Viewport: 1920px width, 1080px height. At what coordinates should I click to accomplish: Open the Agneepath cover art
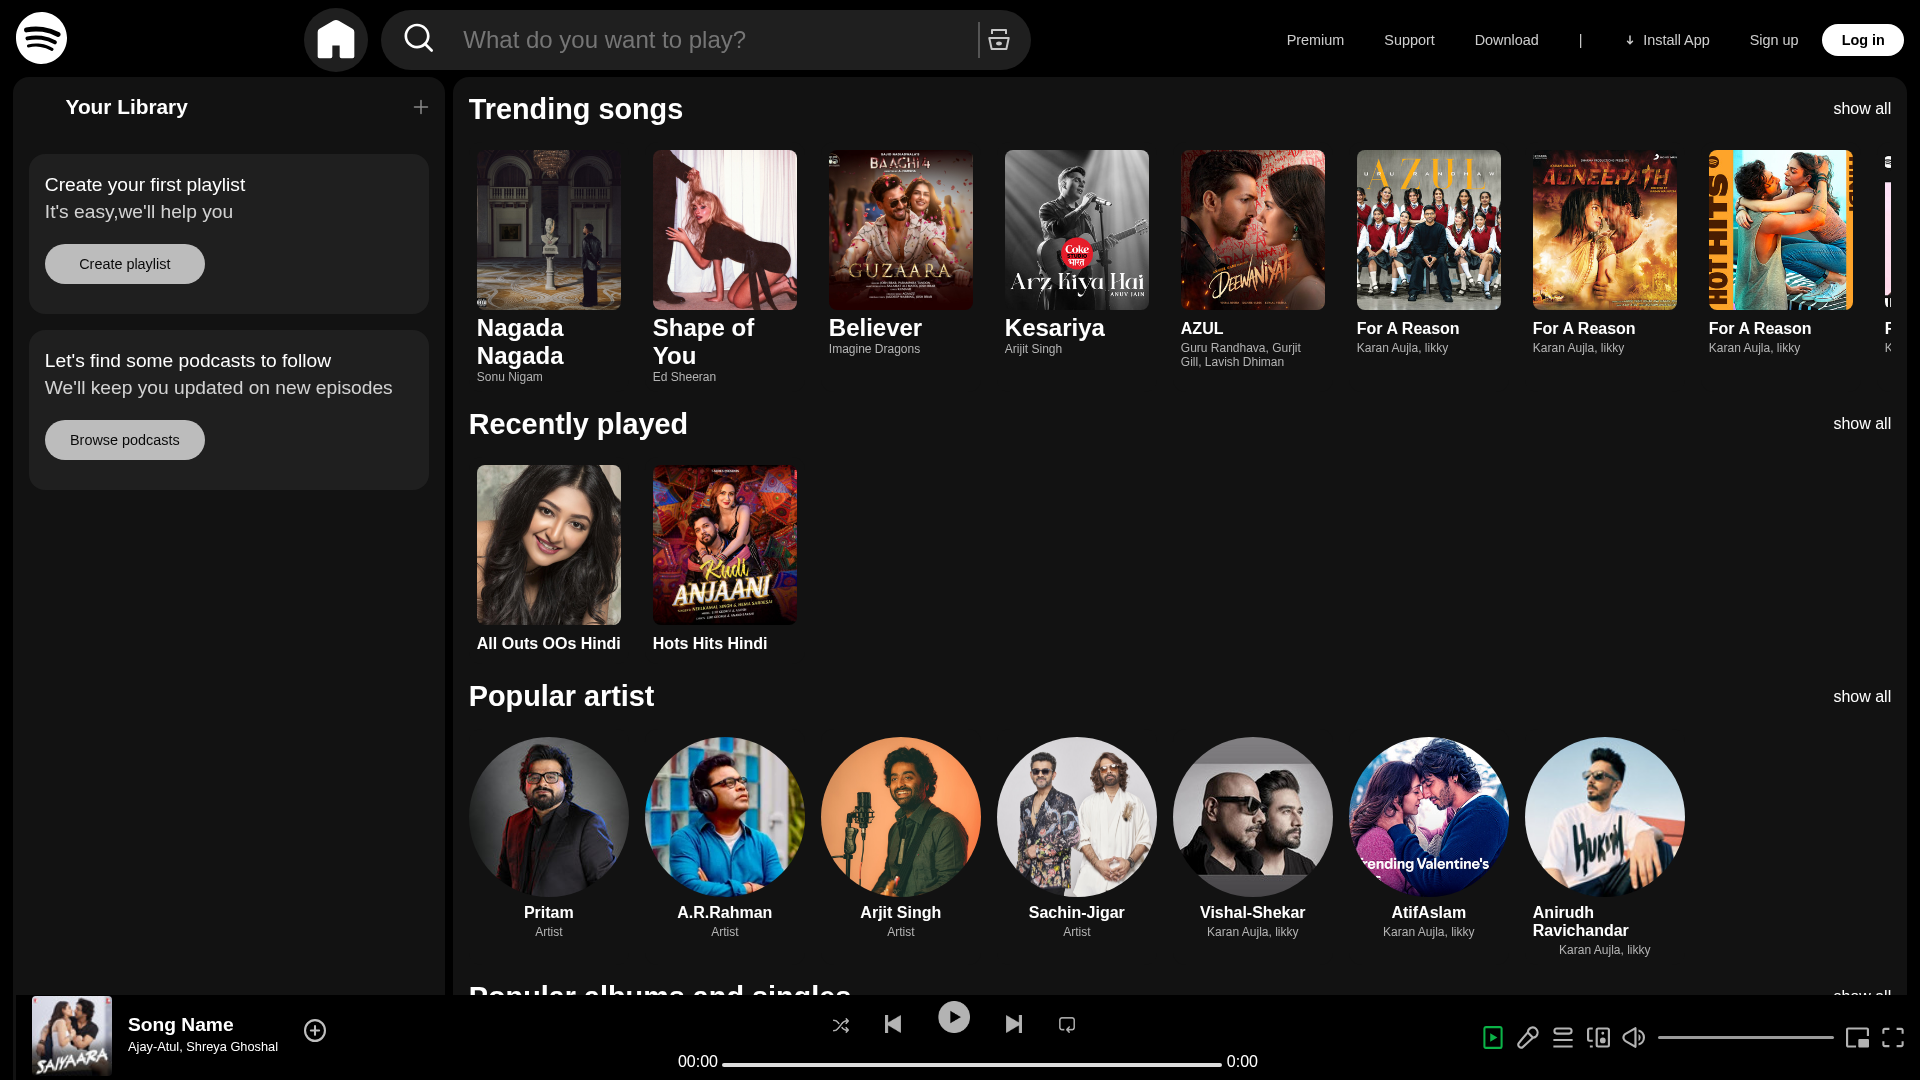(1605, 230)
